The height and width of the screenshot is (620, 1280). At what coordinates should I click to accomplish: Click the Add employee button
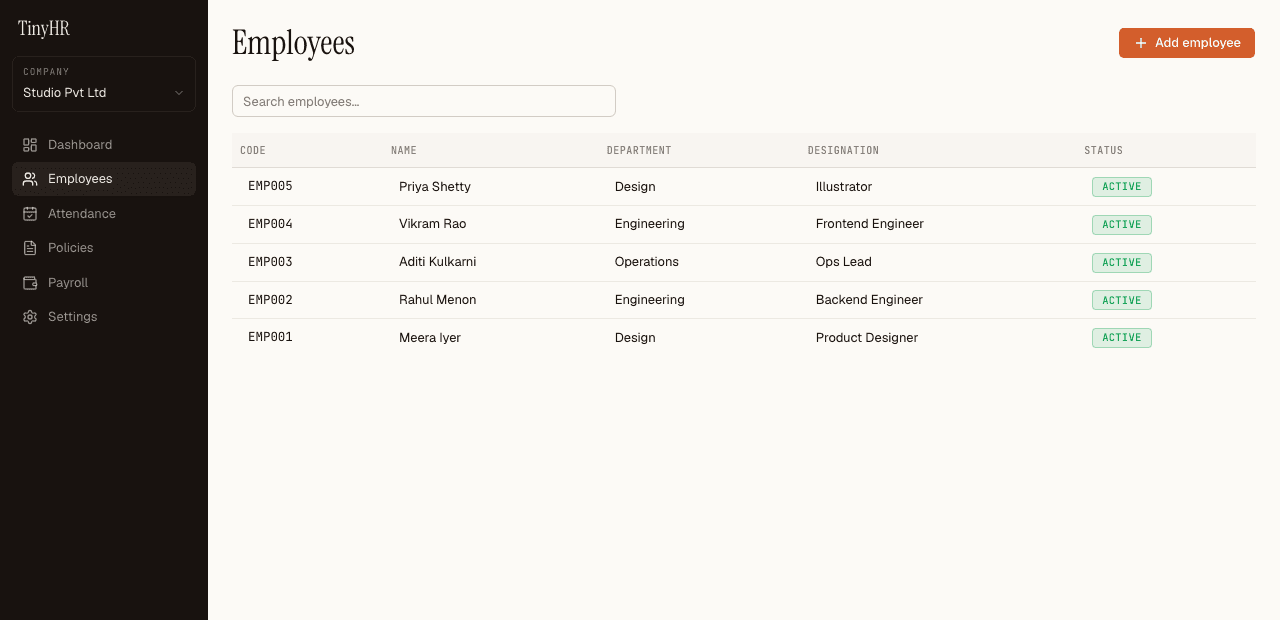tap(1187, 43)
